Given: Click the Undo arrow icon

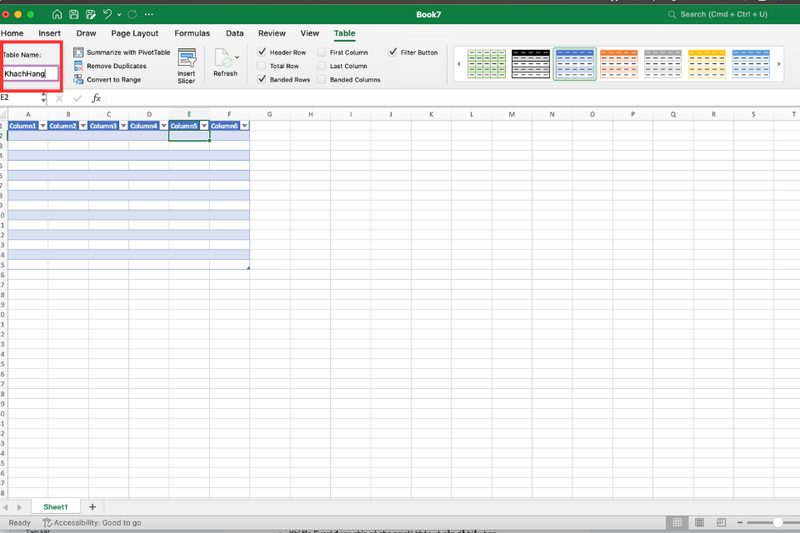Looking at the screenshot, I should click(x=107, y=14).
